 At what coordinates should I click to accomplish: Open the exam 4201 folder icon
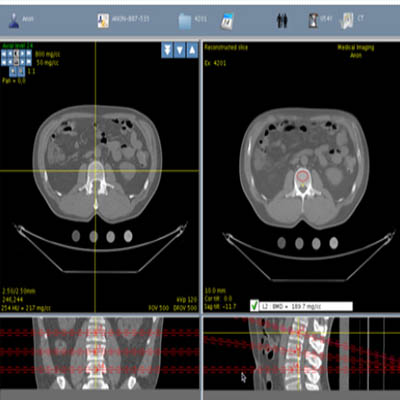click(184, 21)
